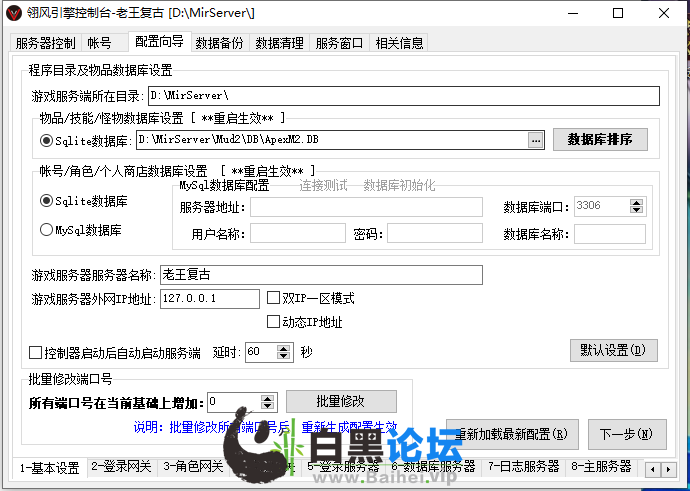690x491 pixels.
Task: Click the app icon in the title bar
Action: click(13, 13)
